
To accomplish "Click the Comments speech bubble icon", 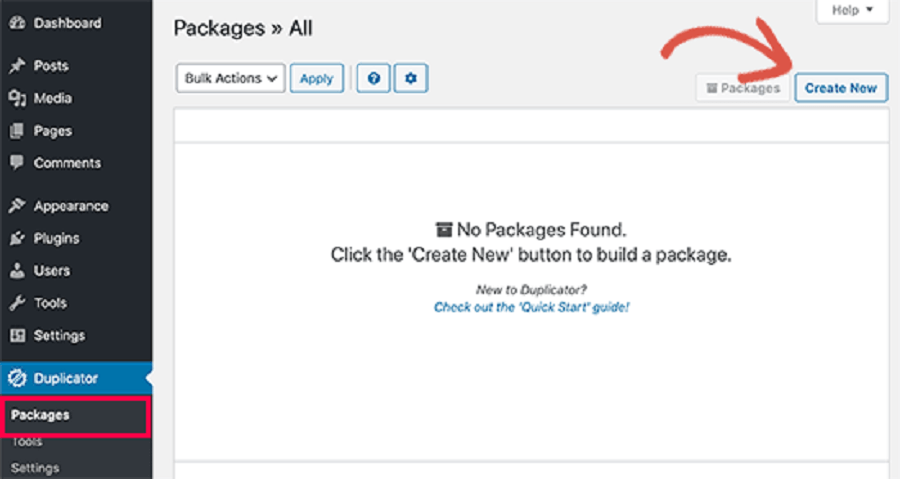I will click(x=17, y=163).
